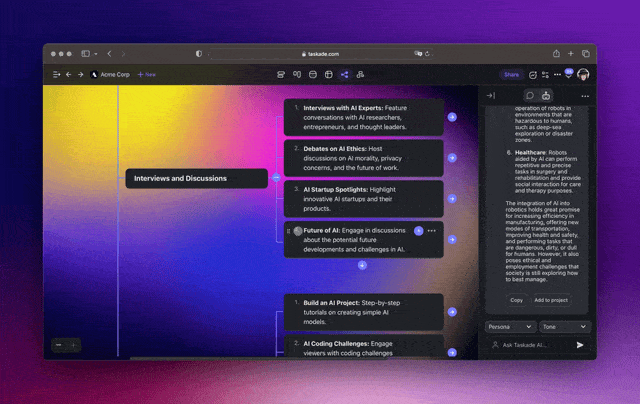The height and width of the screenshot is (404, 640).
Task: Collapse the Interviews and Discussions branch toggle
Action: 276,178
